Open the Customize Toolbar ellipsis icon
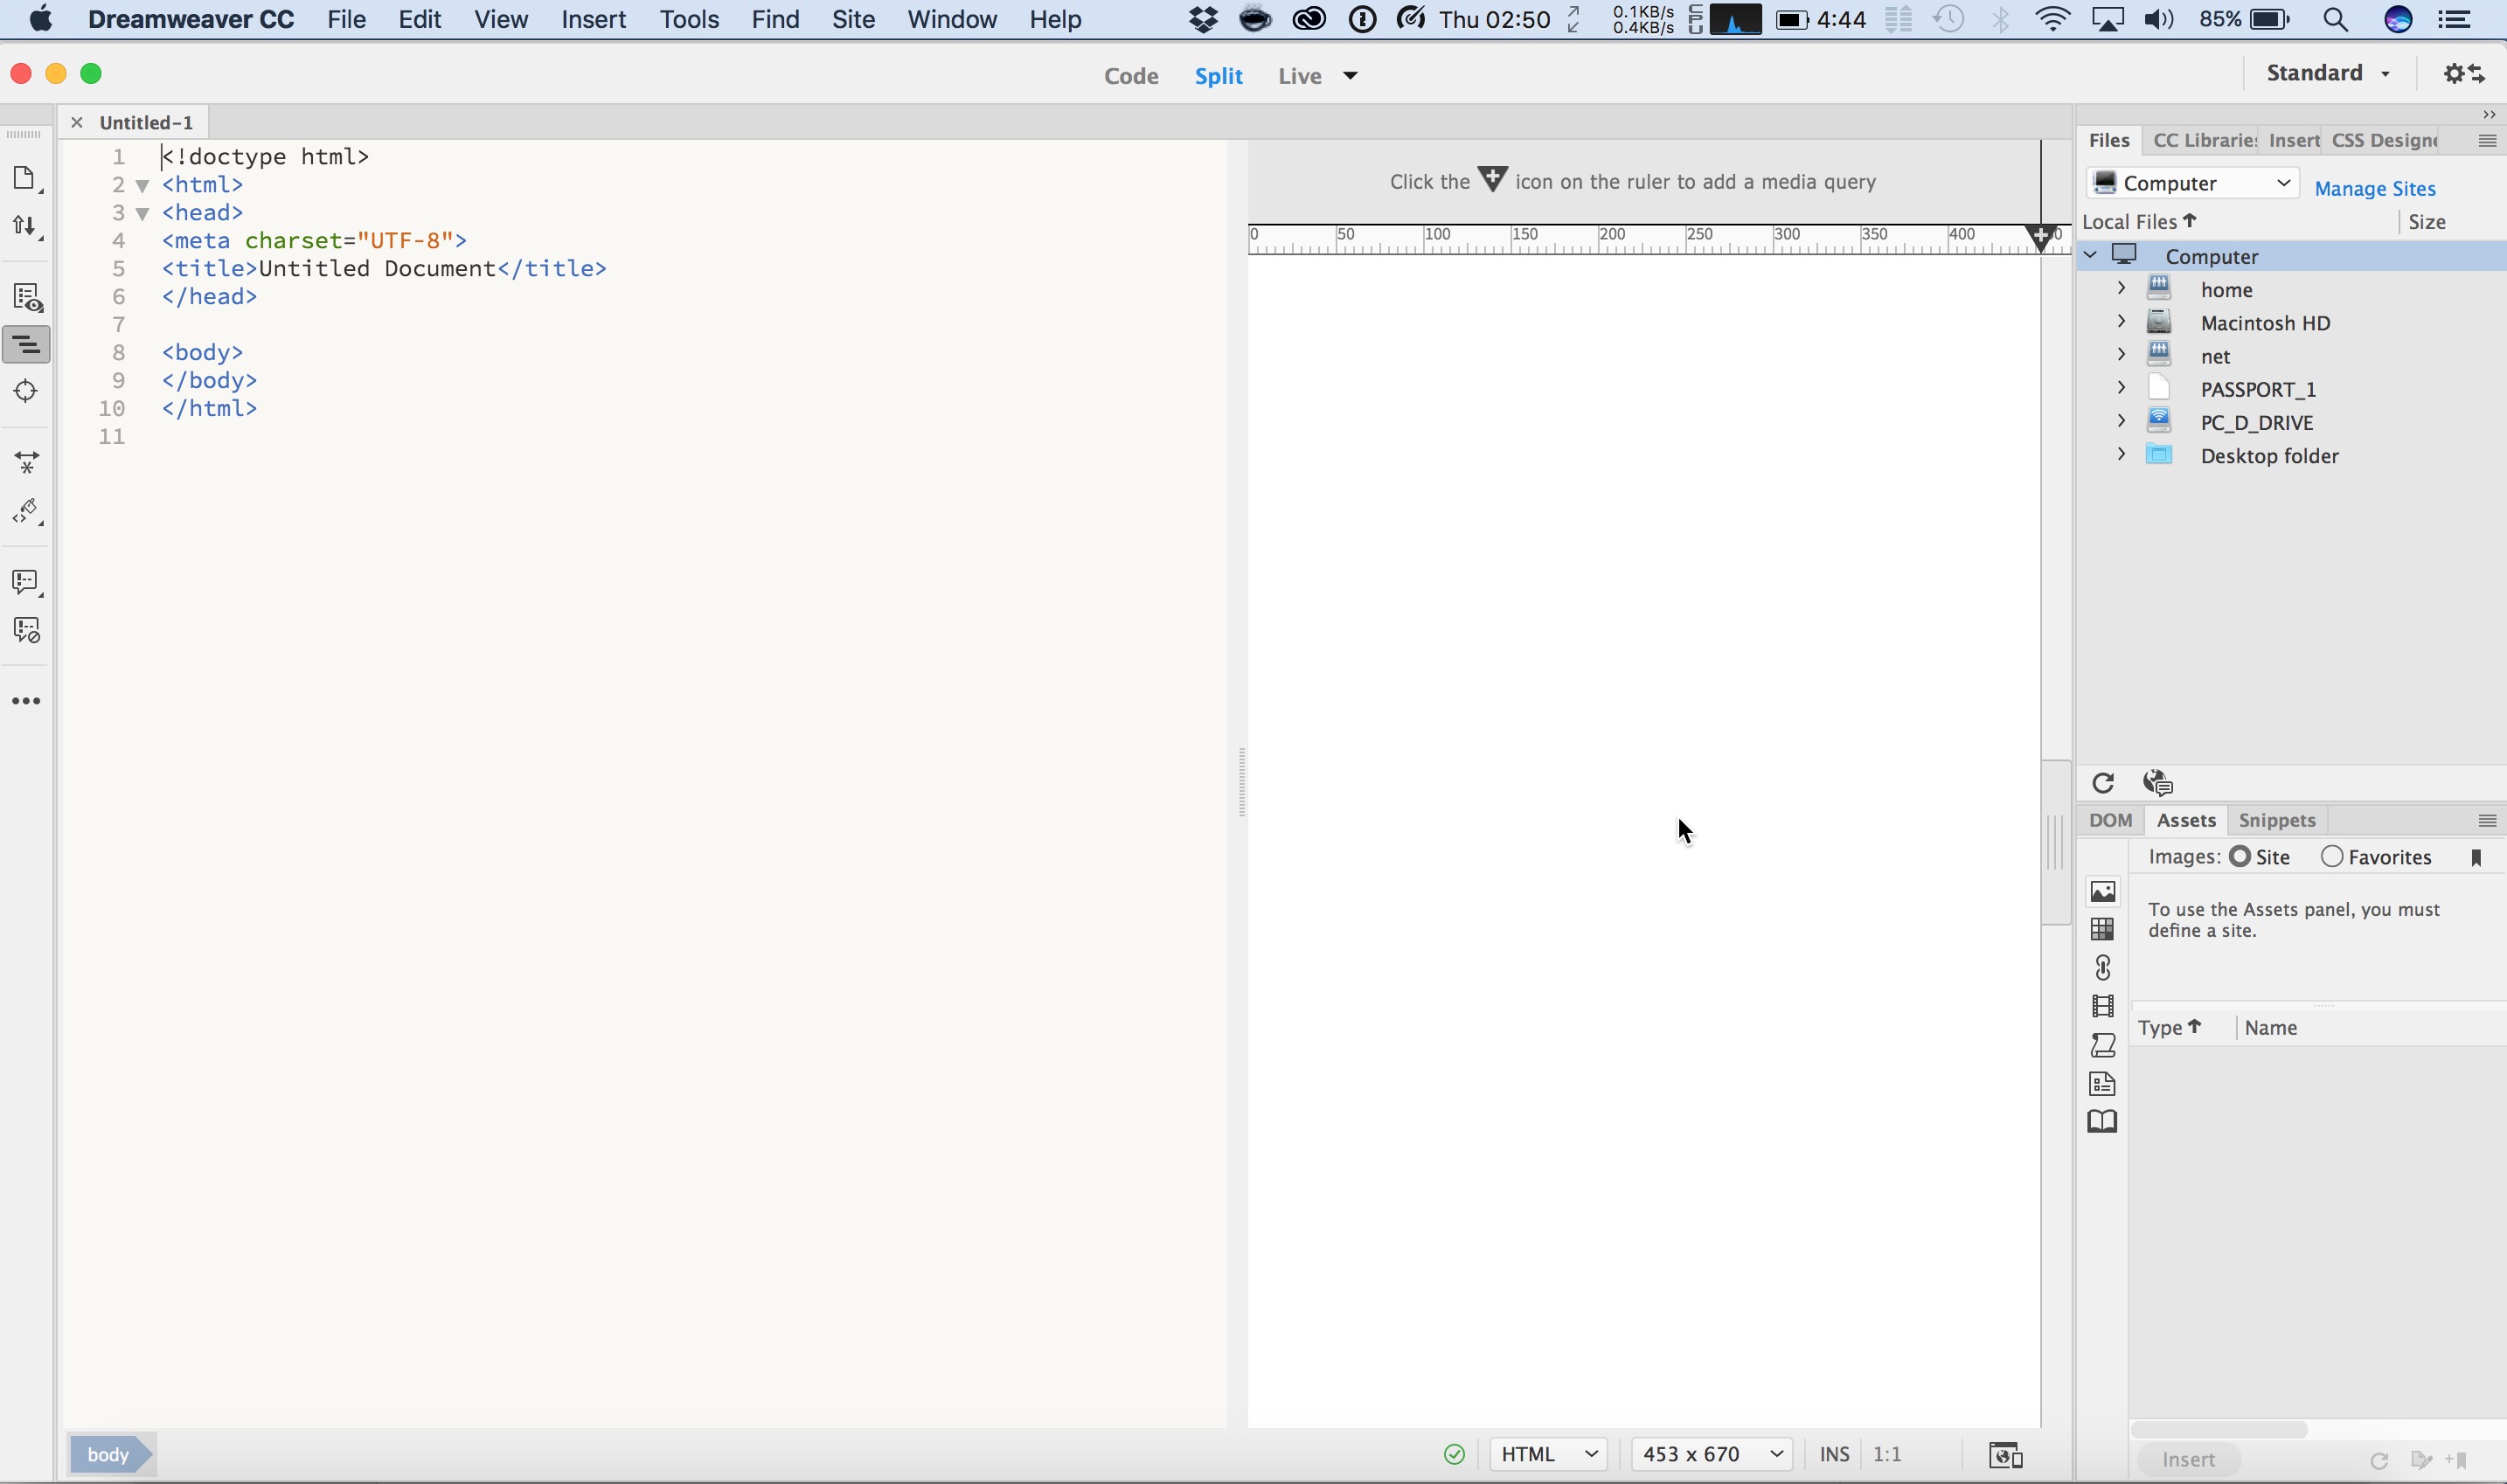The image size is (2507, 1484). (26, 701)
